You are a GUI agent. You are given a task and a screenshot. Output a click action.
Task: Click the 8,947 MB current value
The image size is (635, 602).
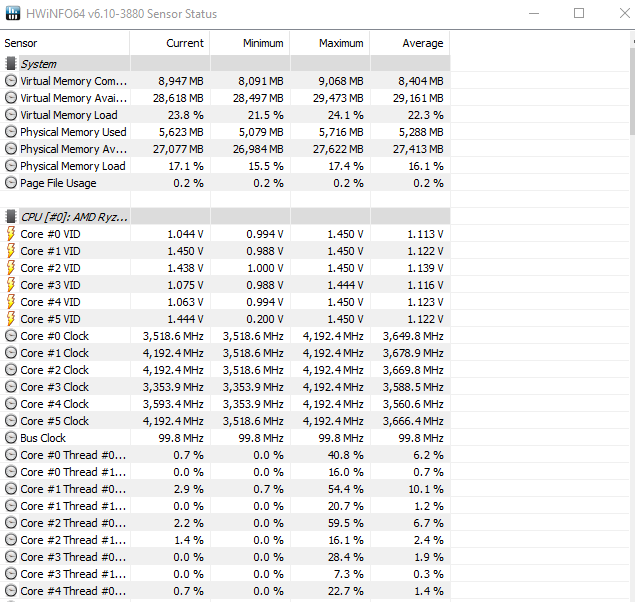click(181, 81)
